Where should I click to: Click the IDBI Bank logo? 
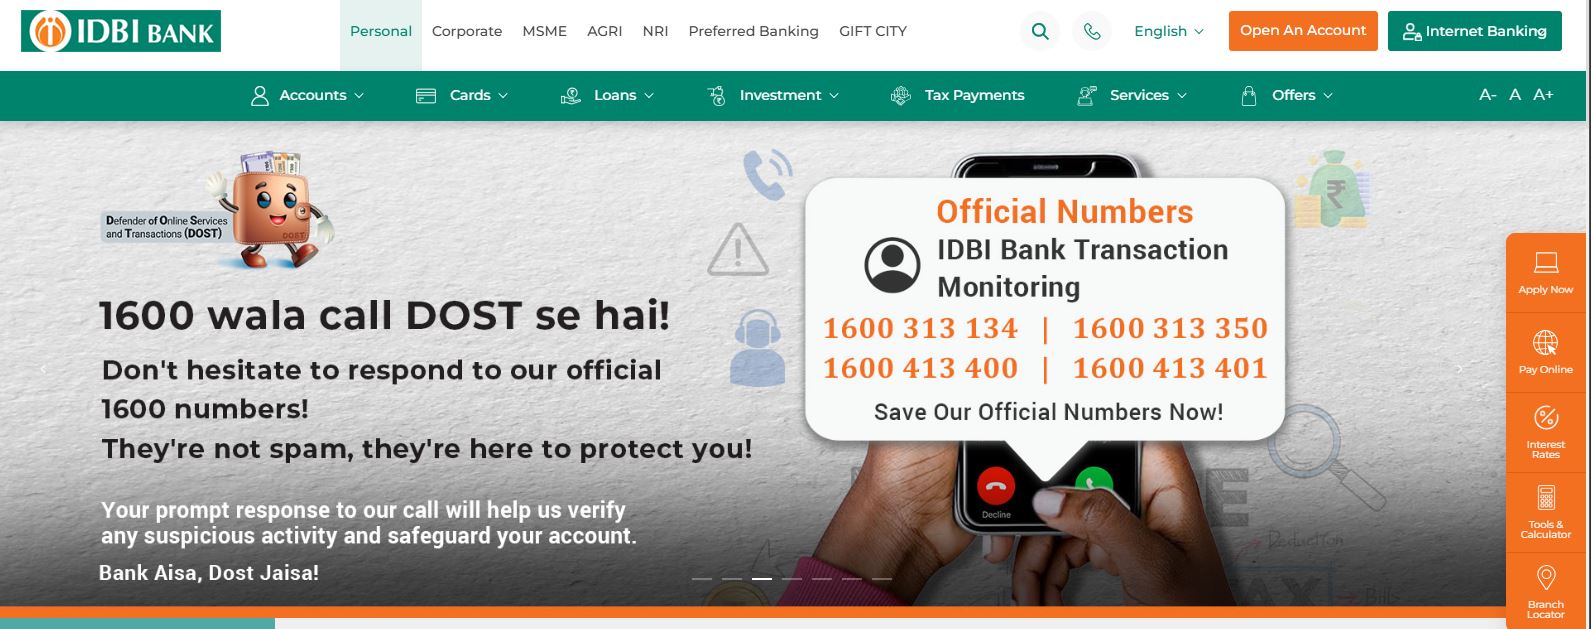pyautogui.click(x=121, y=31)
